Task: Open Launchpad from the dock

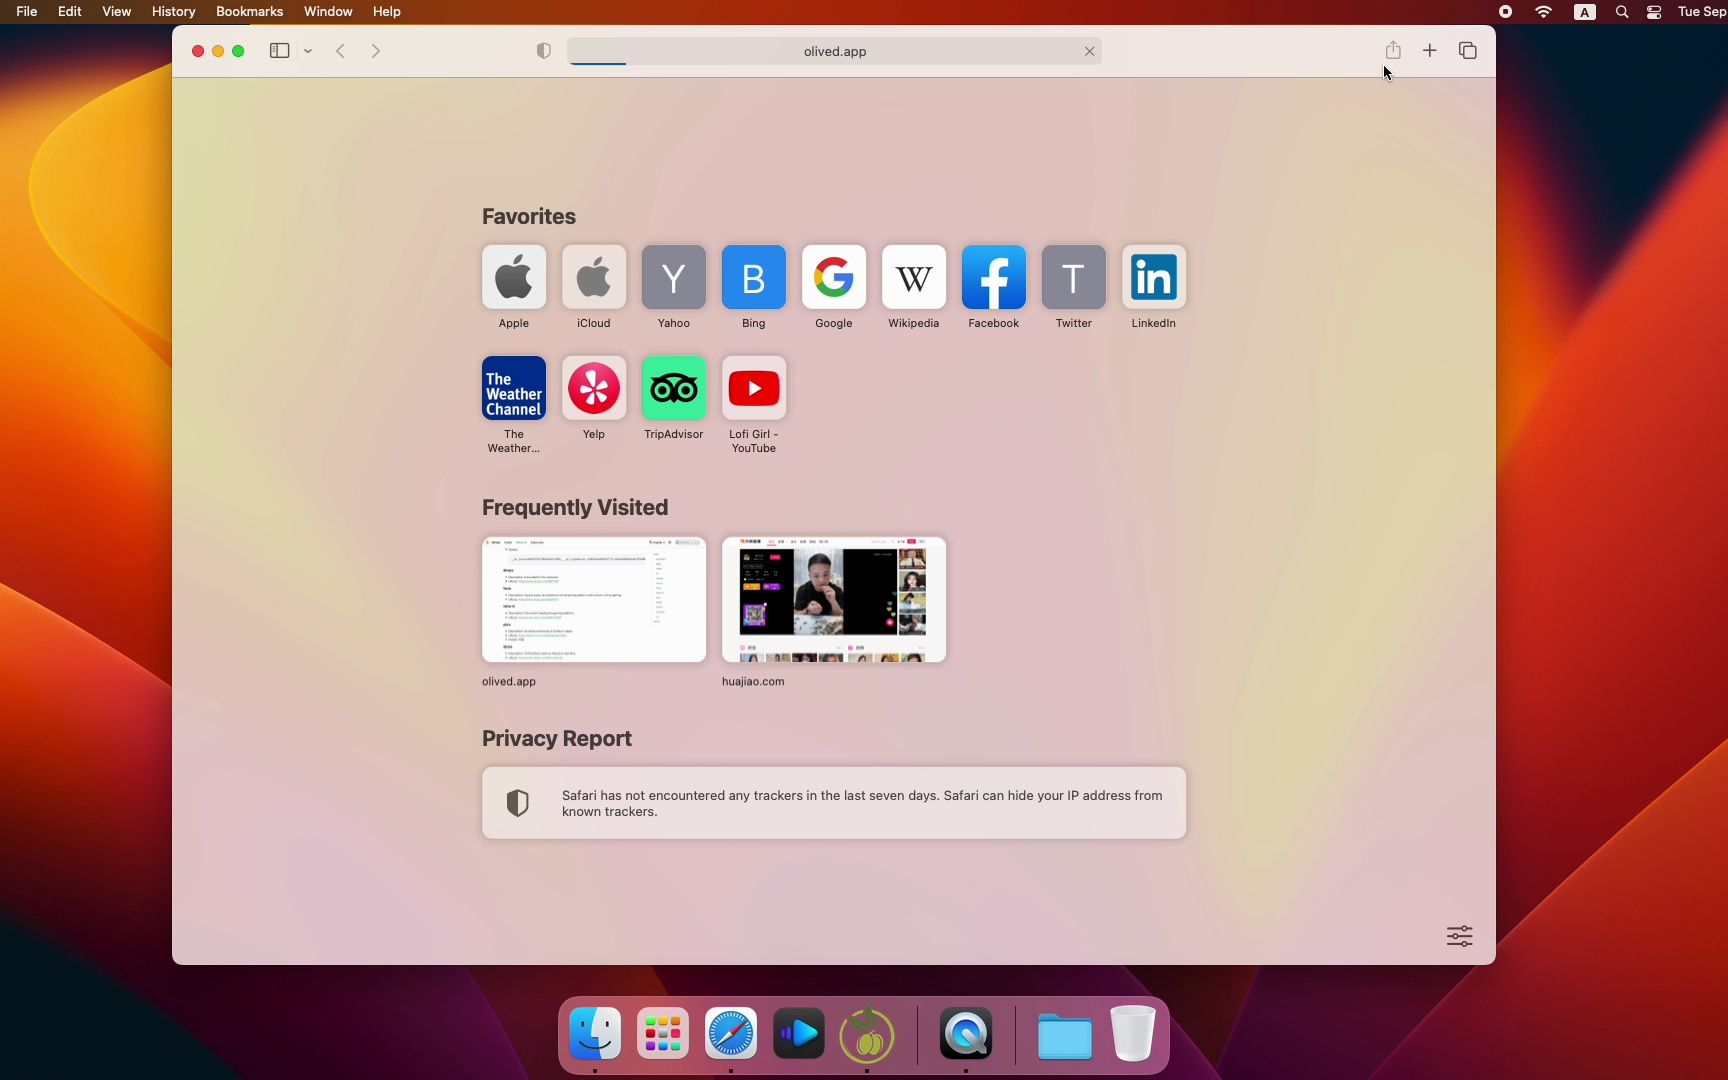Action: 663,1034
